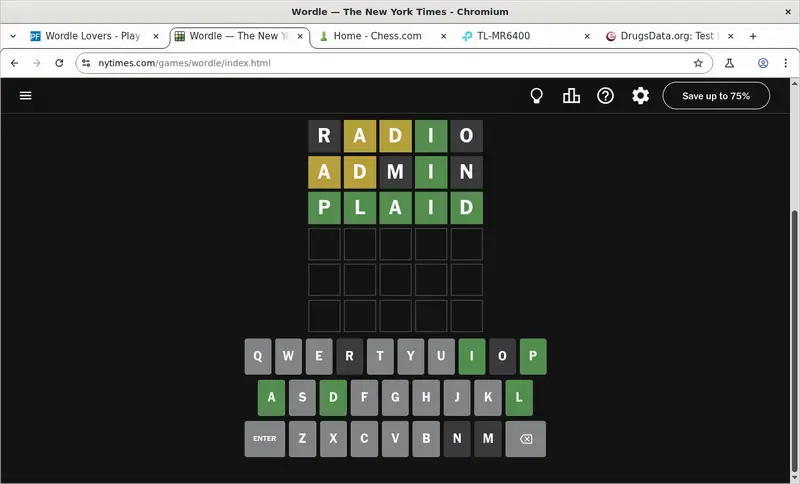800x484 pixels.
Task: Open the Wordle settings gear
Action: (640, 96)
